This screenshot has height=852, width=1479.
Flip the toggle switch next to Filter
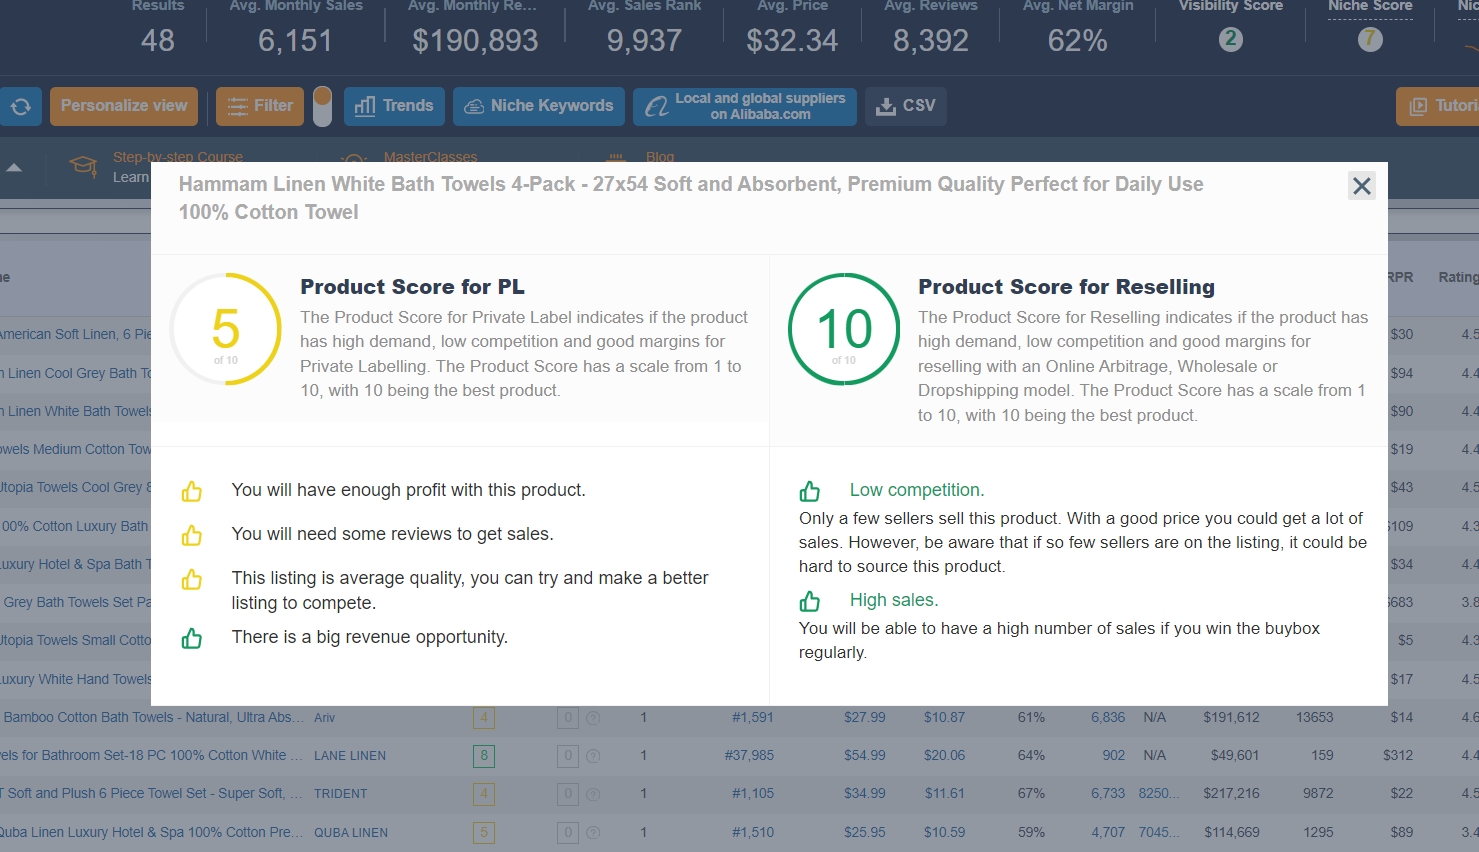click(323, 105)
